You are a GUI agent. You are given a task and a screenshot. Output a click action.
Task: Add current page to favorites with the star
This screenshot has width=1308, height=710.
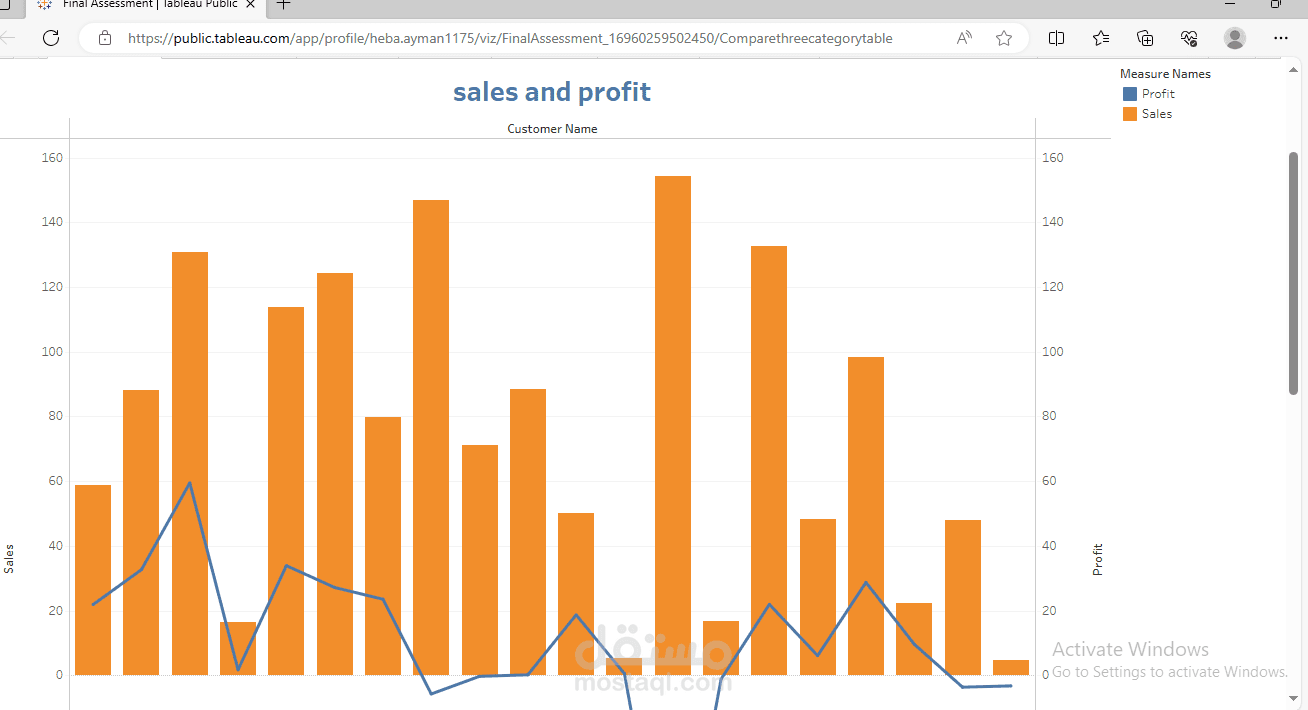pyautogui.click(x=1003, y=38)
